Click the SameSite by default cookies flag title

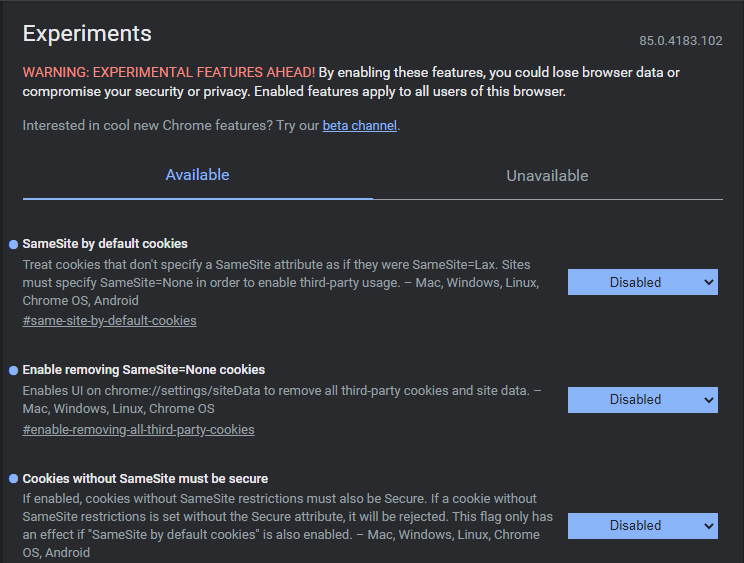pos(105,244)
